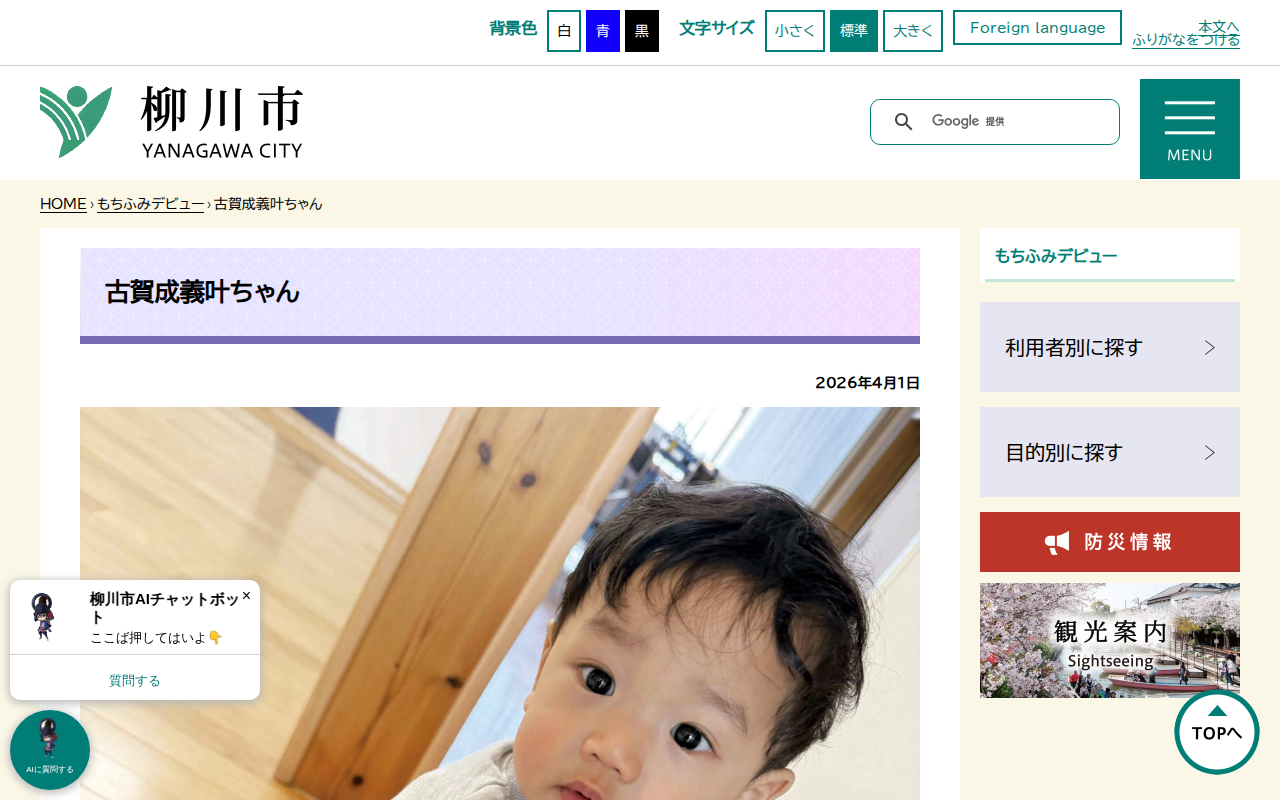Make text larger with 大きく
The width and height of the screenshot is (1280, 800).
click(x=913, y=31)
